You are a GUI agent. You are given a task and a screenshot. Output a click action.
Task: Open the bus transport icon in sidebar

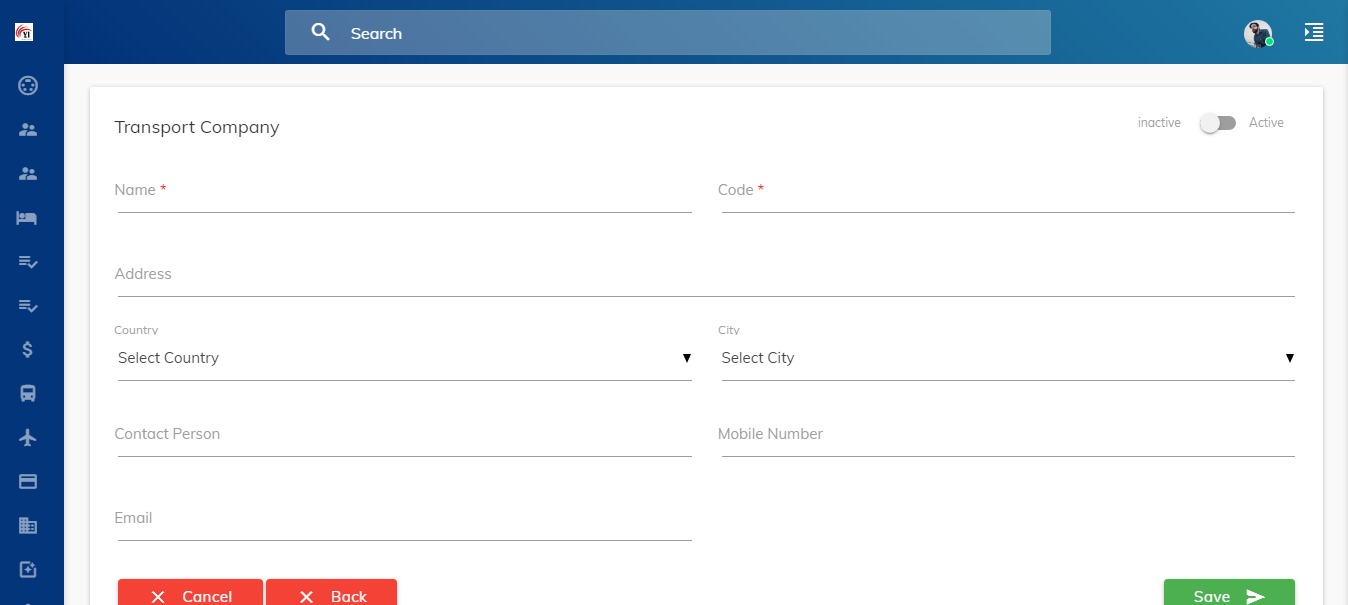click(28, 394)
